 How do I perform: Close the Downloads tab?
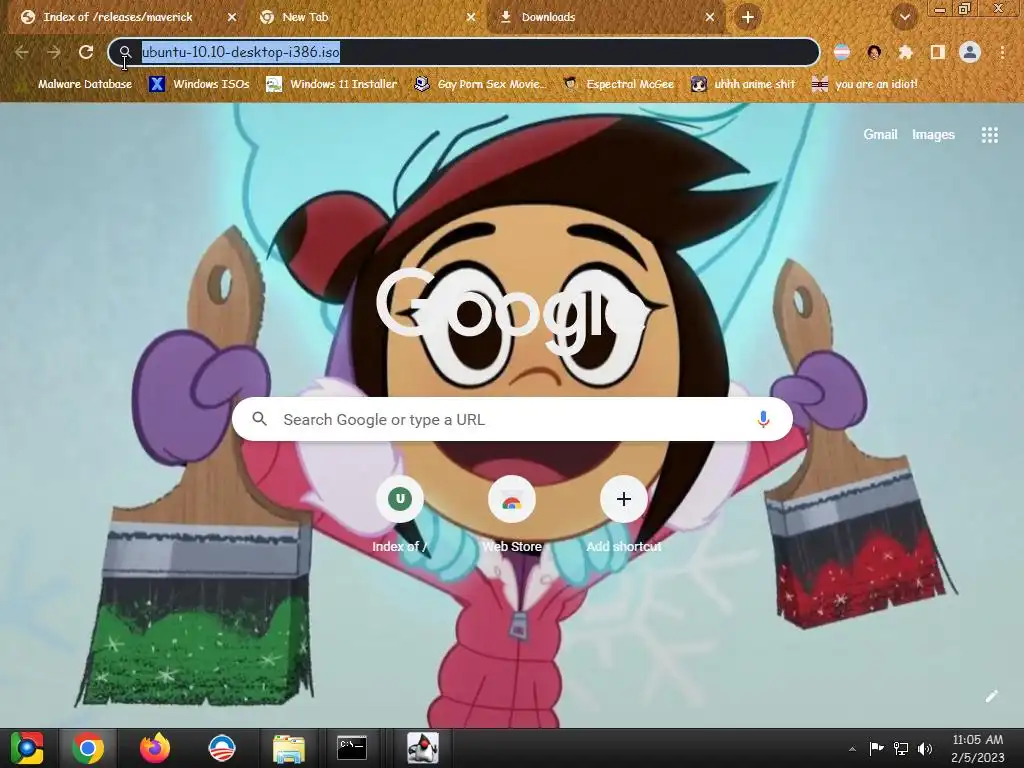710,17
